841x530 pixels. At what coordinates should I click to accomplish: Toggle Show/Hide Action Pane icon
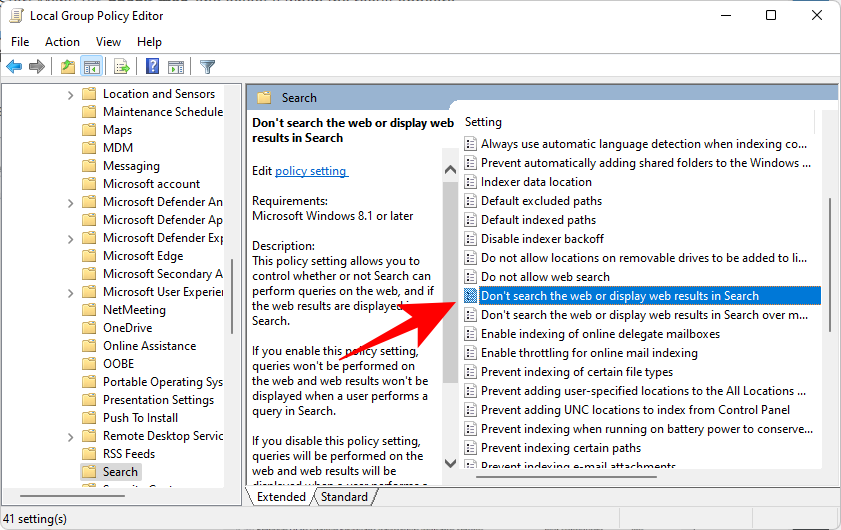176,67
